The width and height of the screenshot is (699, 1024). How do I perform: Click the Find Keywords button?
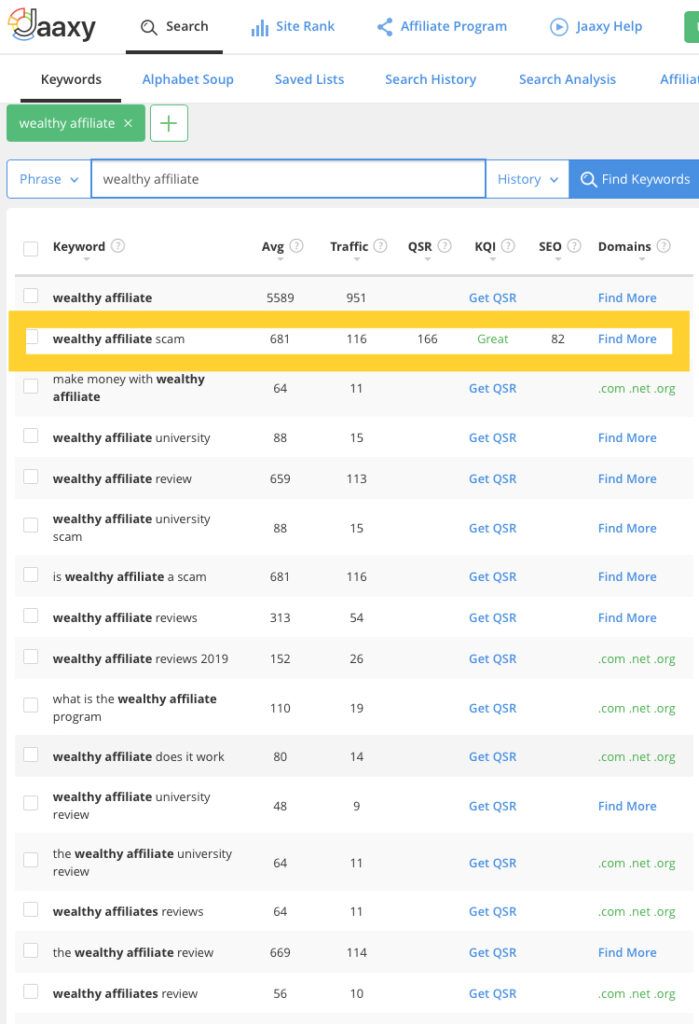tap(634, 179)
